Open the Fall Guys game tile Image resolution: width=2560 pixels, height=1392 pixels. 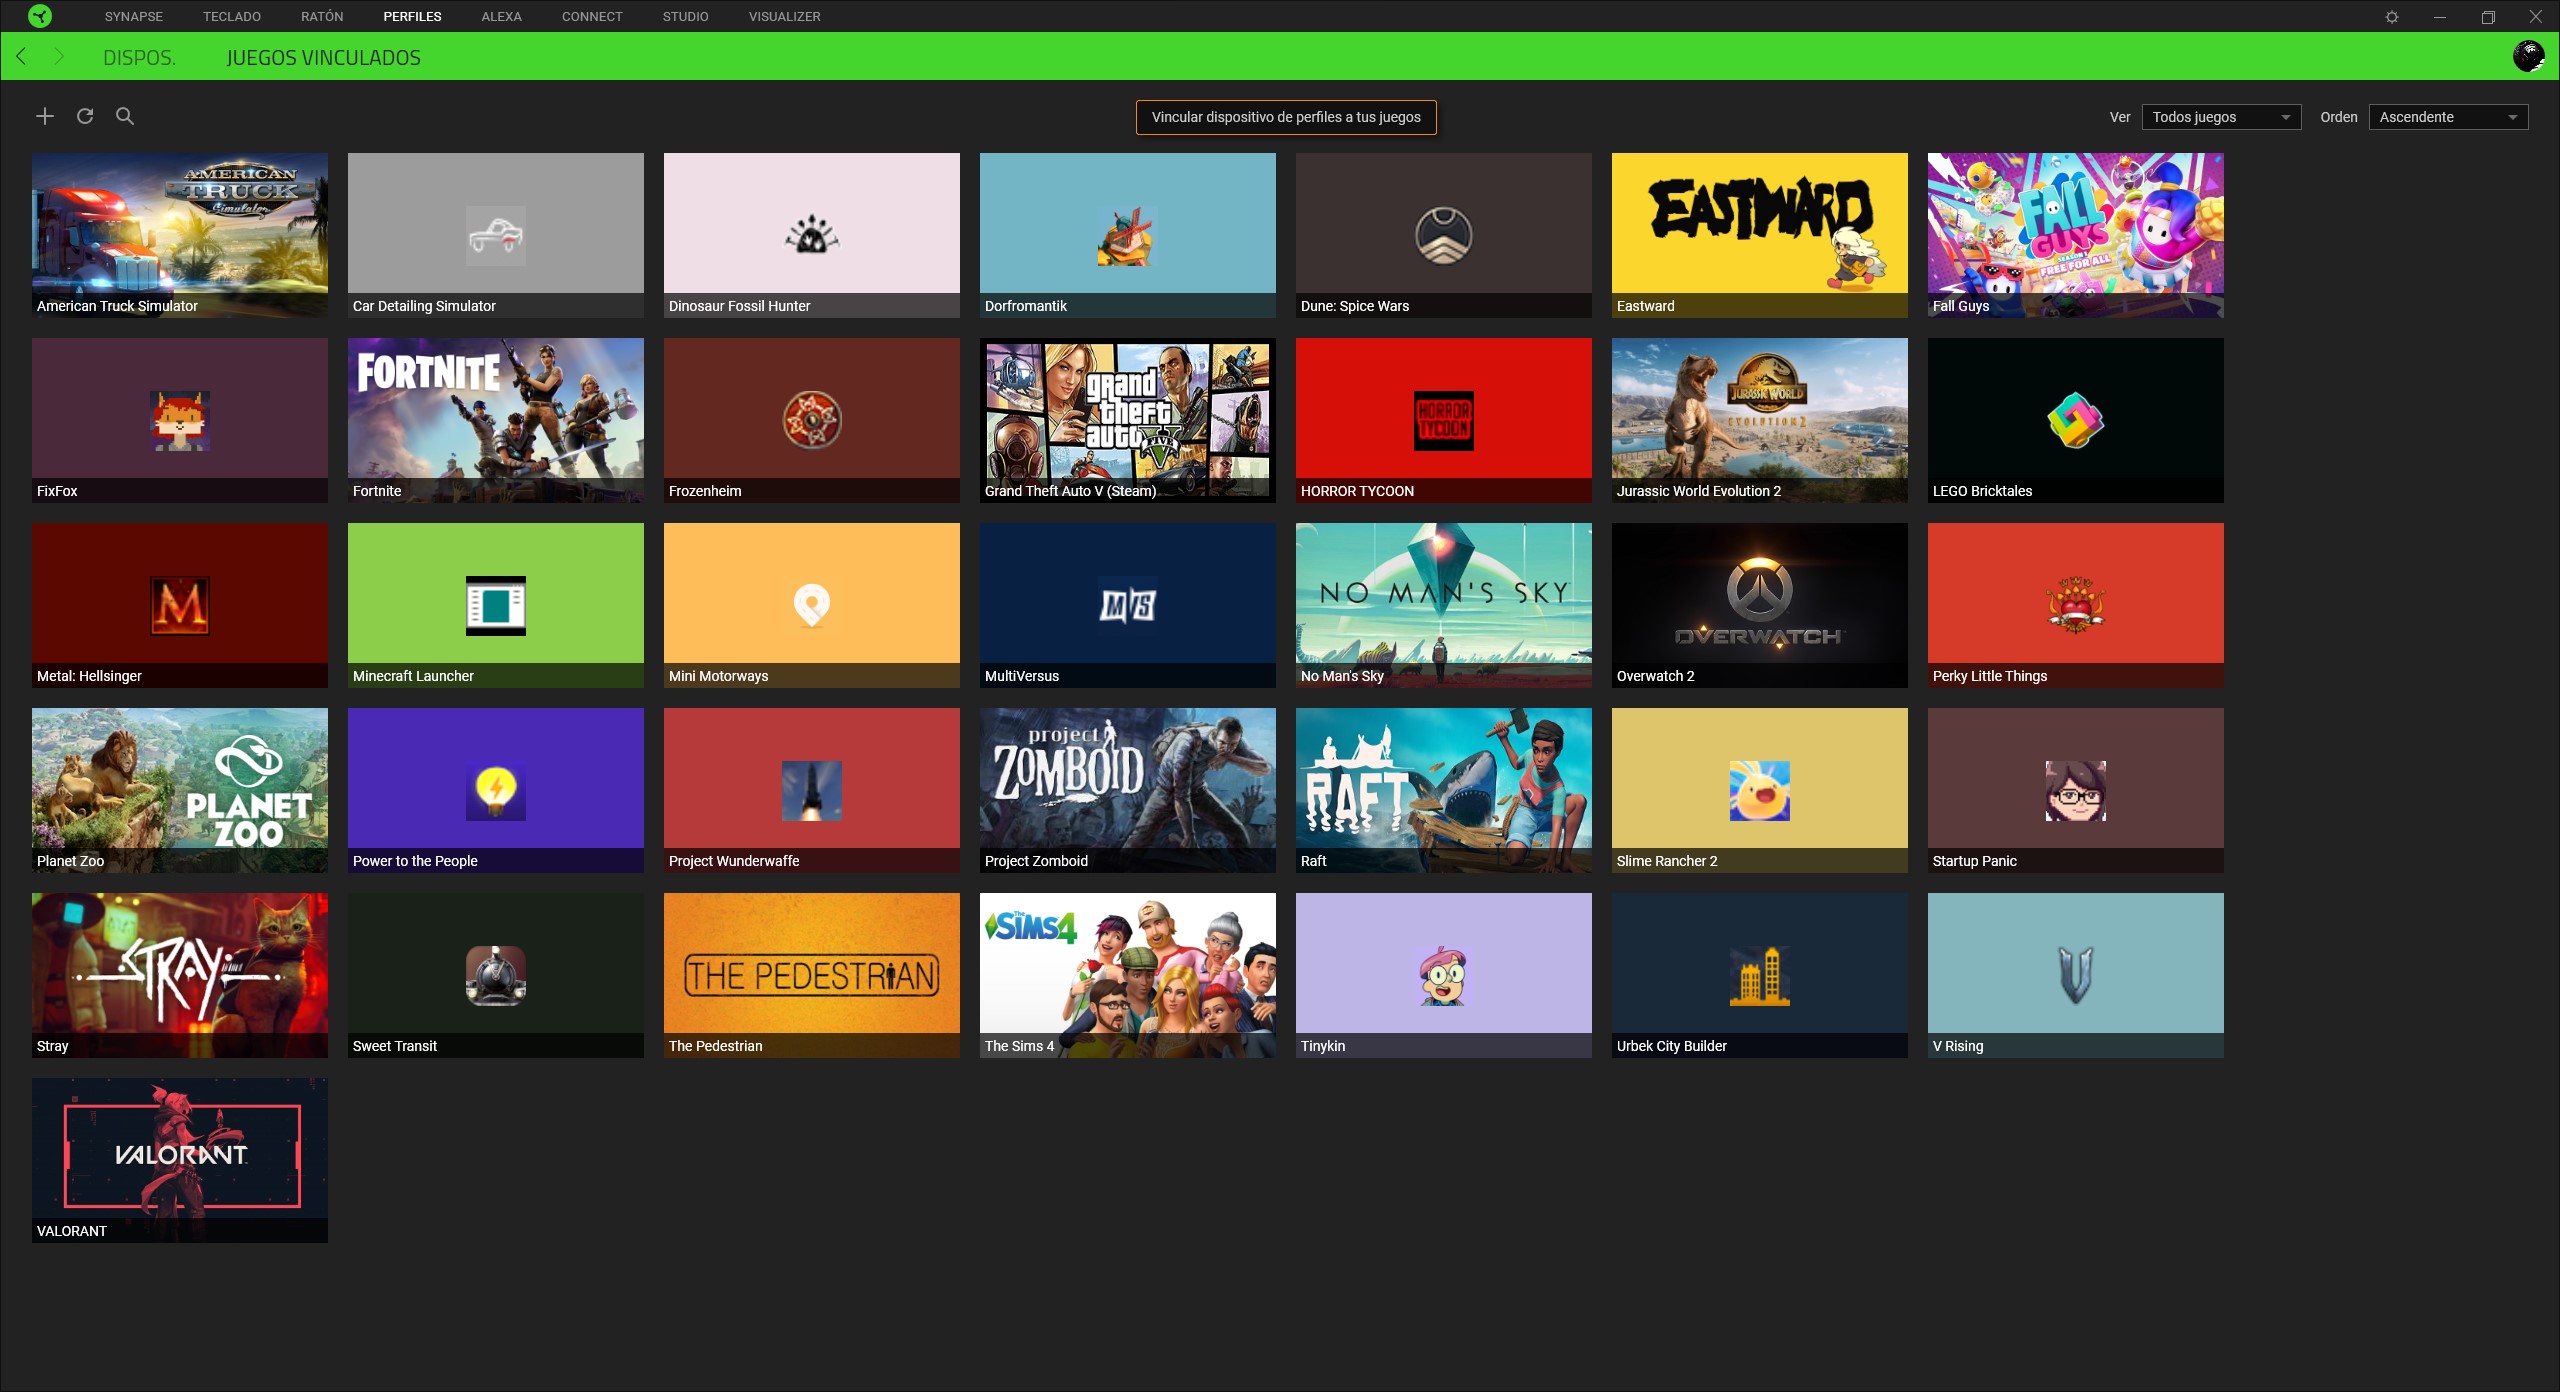pos(2076,235)
